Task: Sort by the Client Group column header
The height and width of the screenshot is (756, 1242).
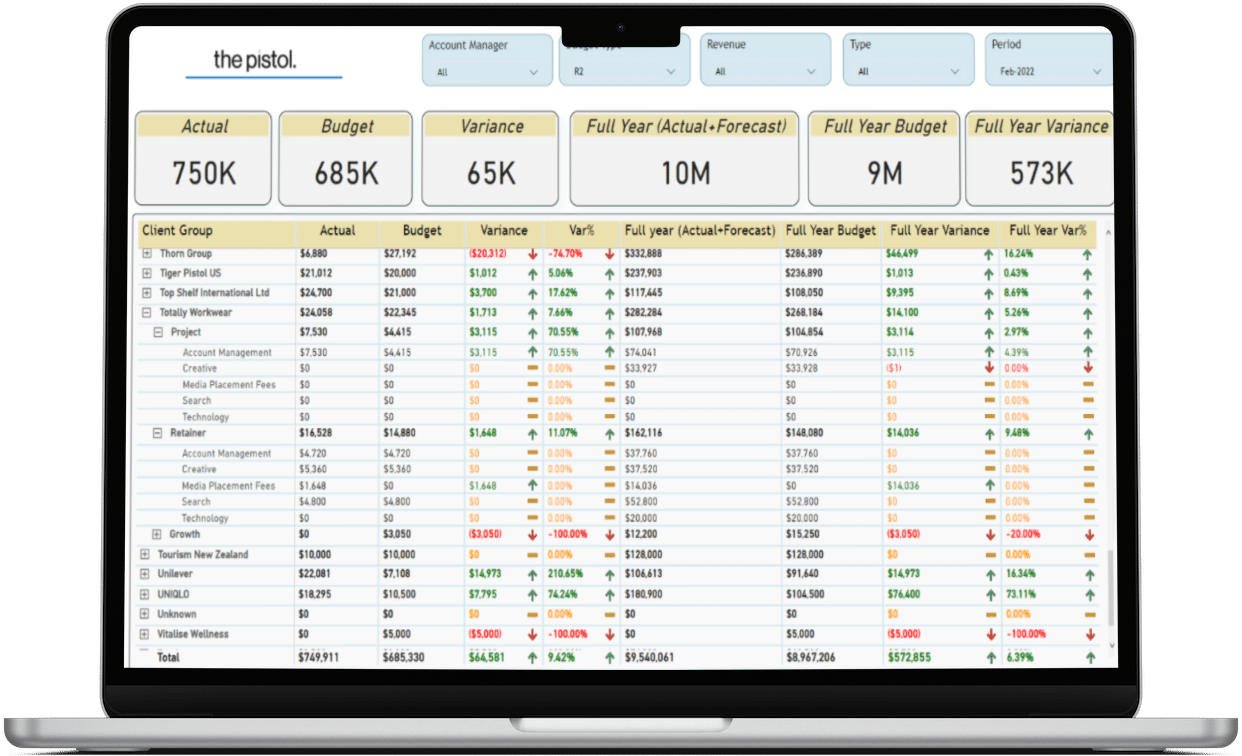Action: coord(177,230)
